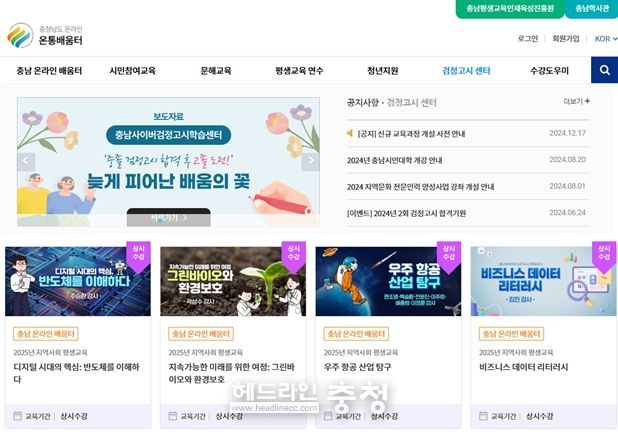
Task: Click the 회원가입 link
Action: pos(566,39)
